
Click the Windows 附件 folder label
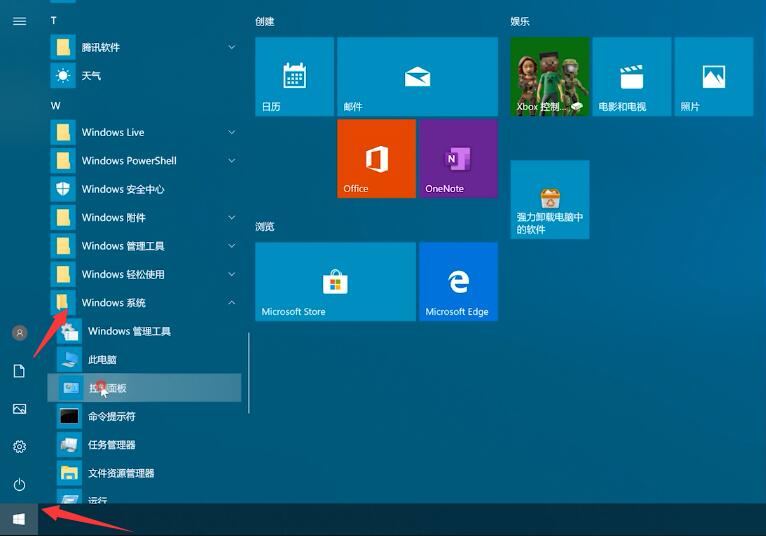(113, 217)
